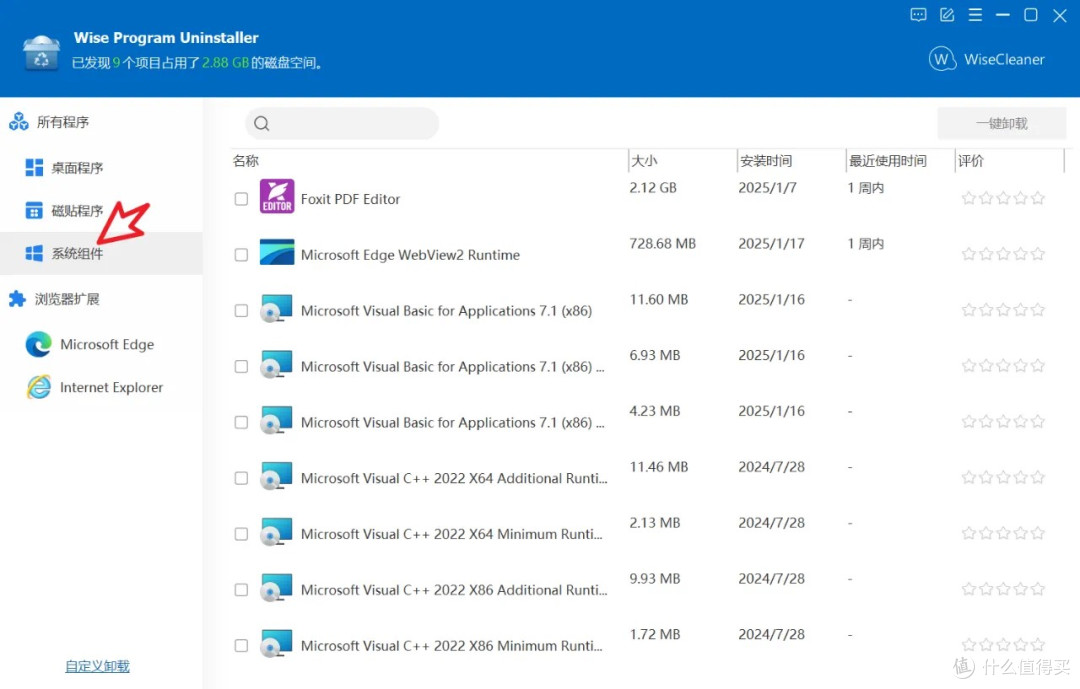Click the 2.12 GB size value
Image resolution: width=1080 pixels, height=689 pixels.
coord(653,188)
